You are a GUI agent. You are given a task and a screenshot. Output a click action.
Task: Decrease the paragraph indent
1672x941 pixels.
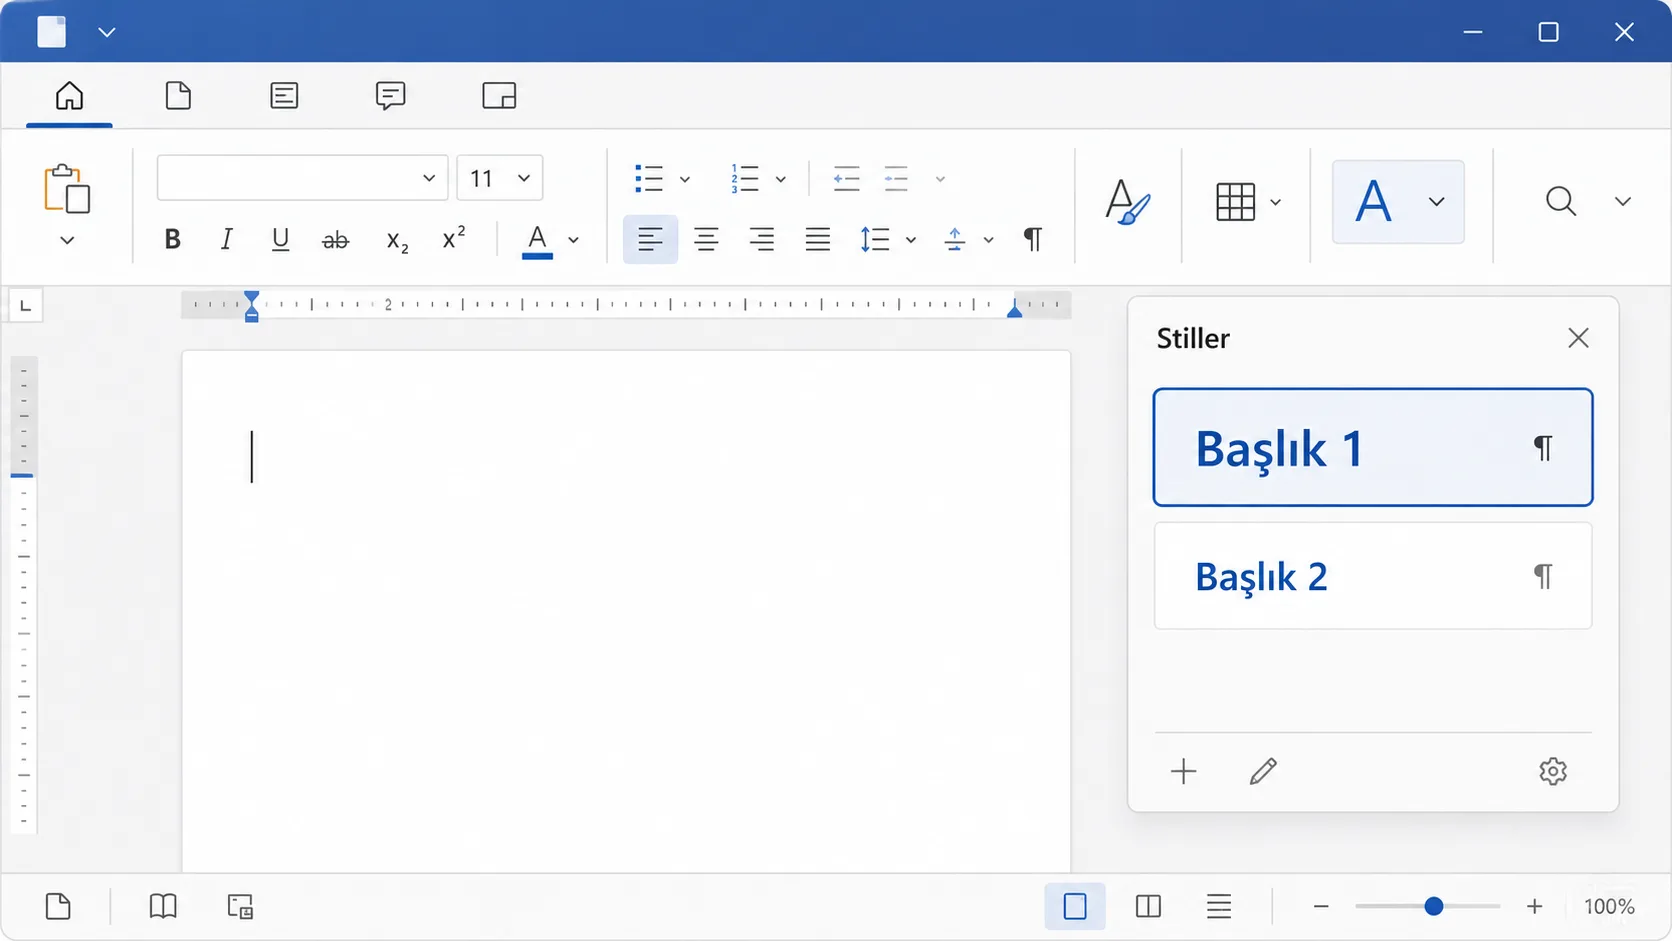846,179
